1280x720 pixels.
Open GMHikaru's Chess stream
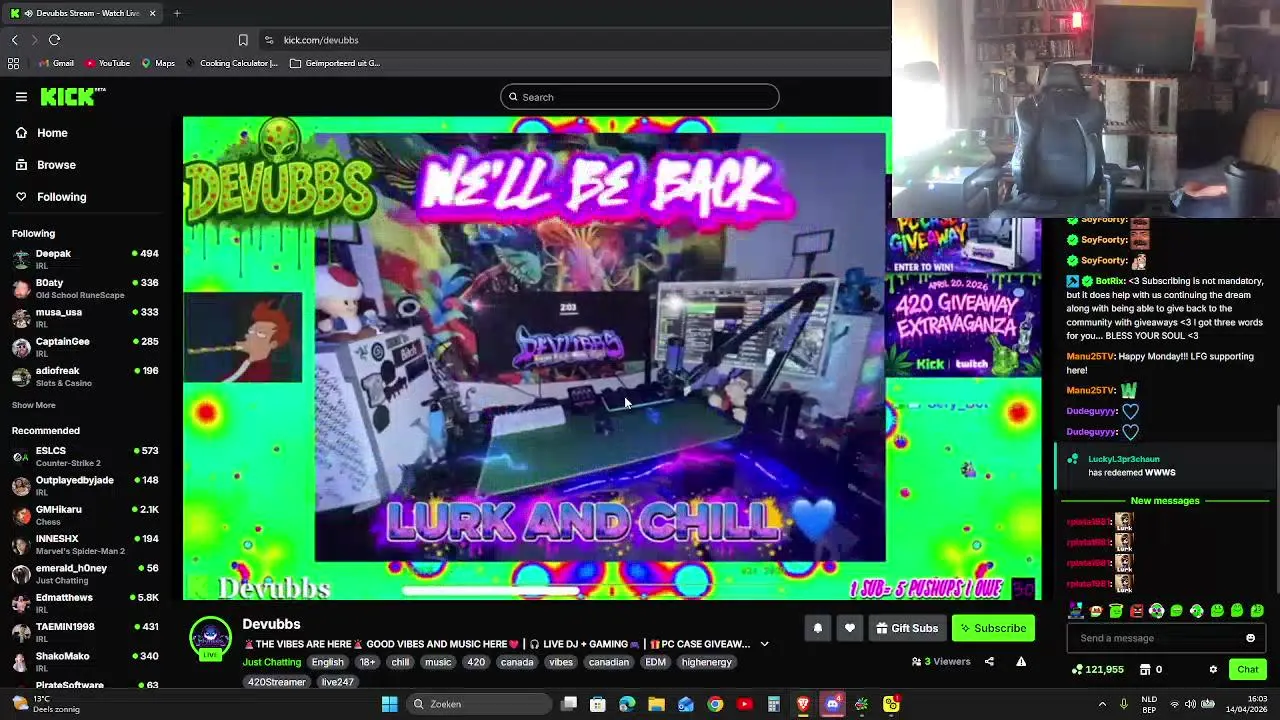click(x=86, y=515)
